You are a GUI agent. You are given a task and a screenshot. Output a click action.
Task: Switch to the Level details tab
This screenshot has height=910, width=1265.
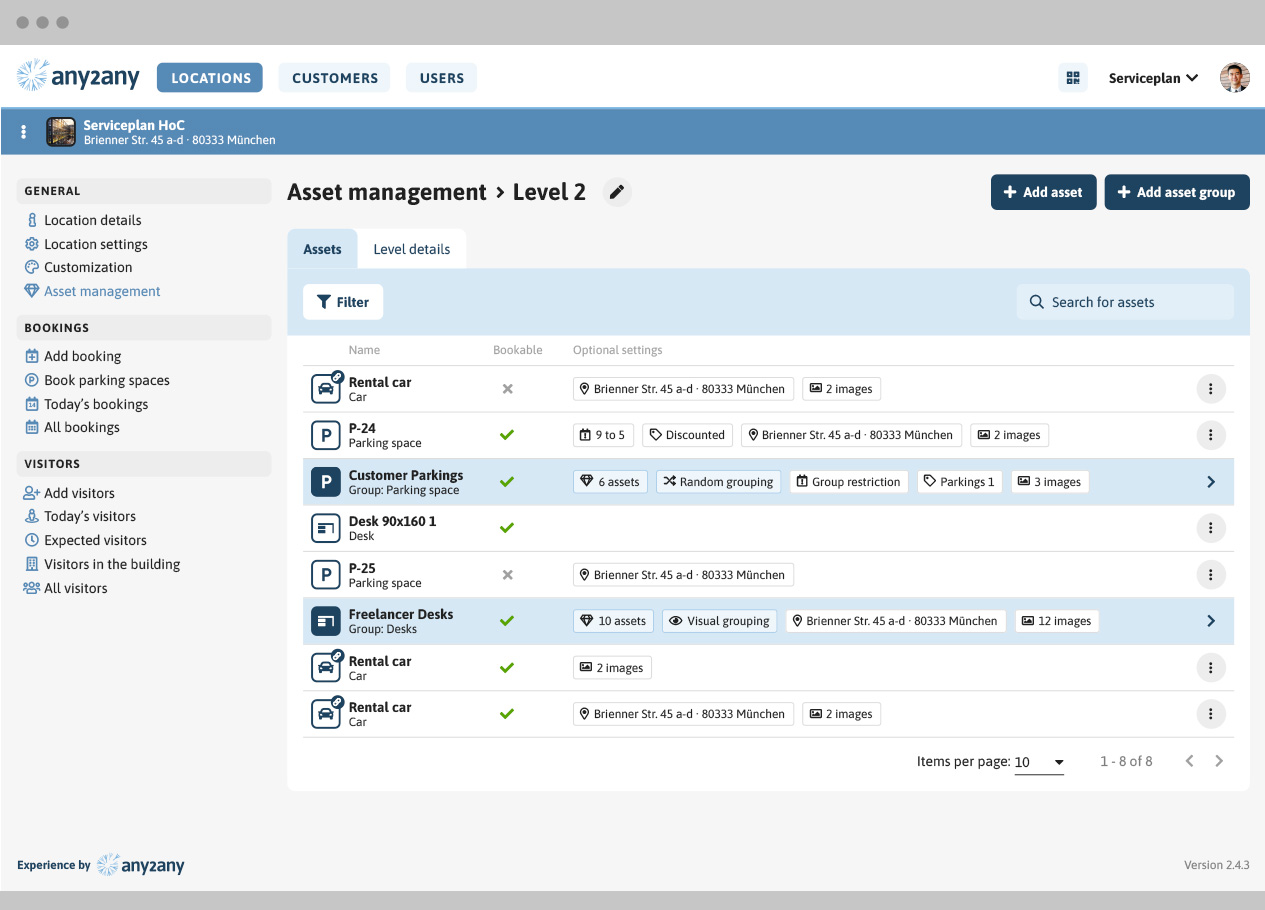click(411, 249)
